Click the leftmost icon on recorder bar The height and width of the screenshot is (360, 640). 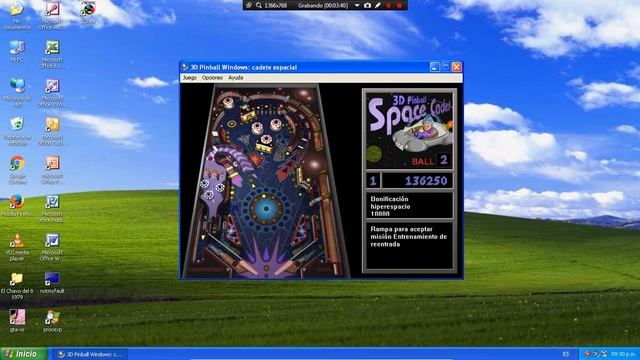(249, 5)
